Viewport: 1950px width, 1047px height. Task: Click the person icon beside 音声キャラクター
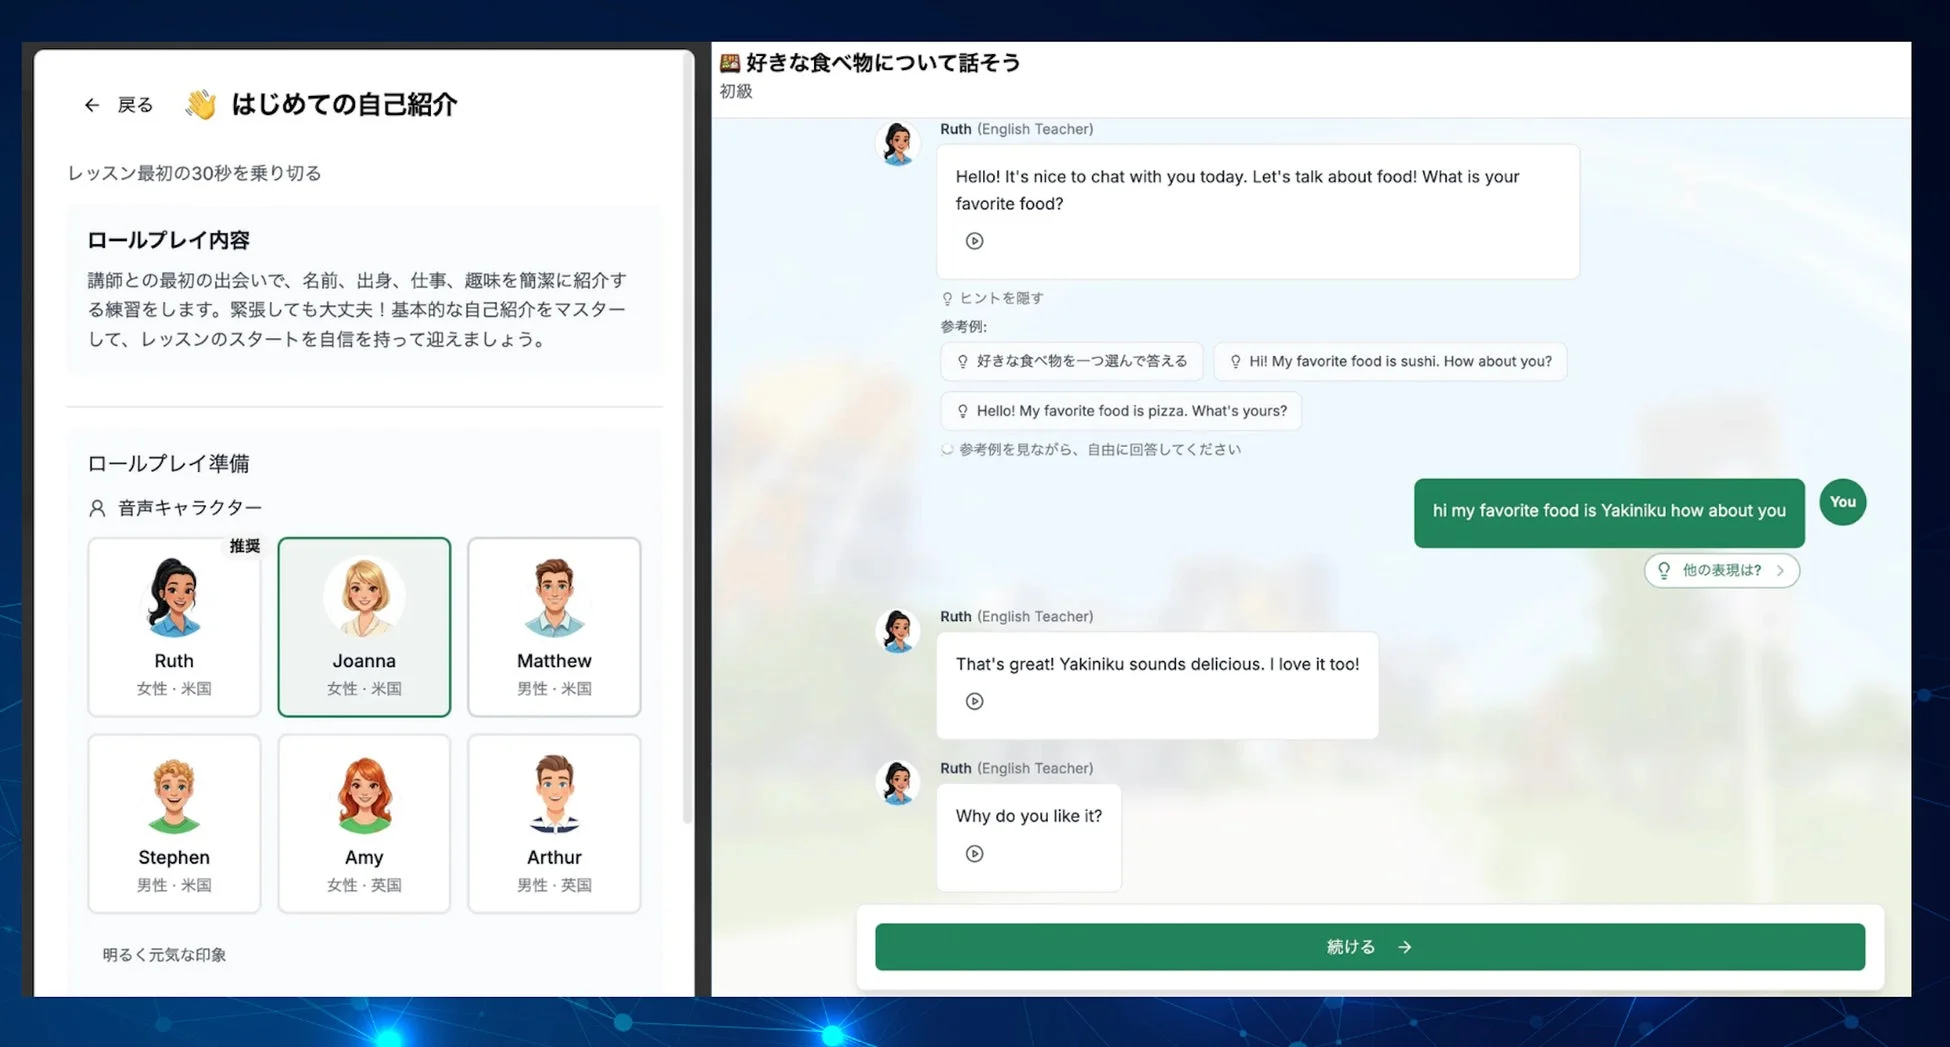click(96, 507)
